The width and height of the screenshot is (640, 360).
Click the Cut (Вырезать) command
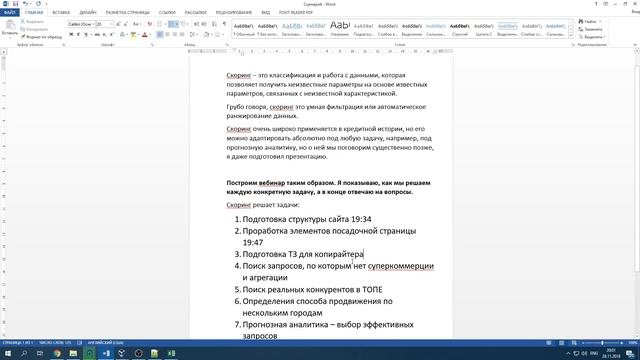pos(32,21)
